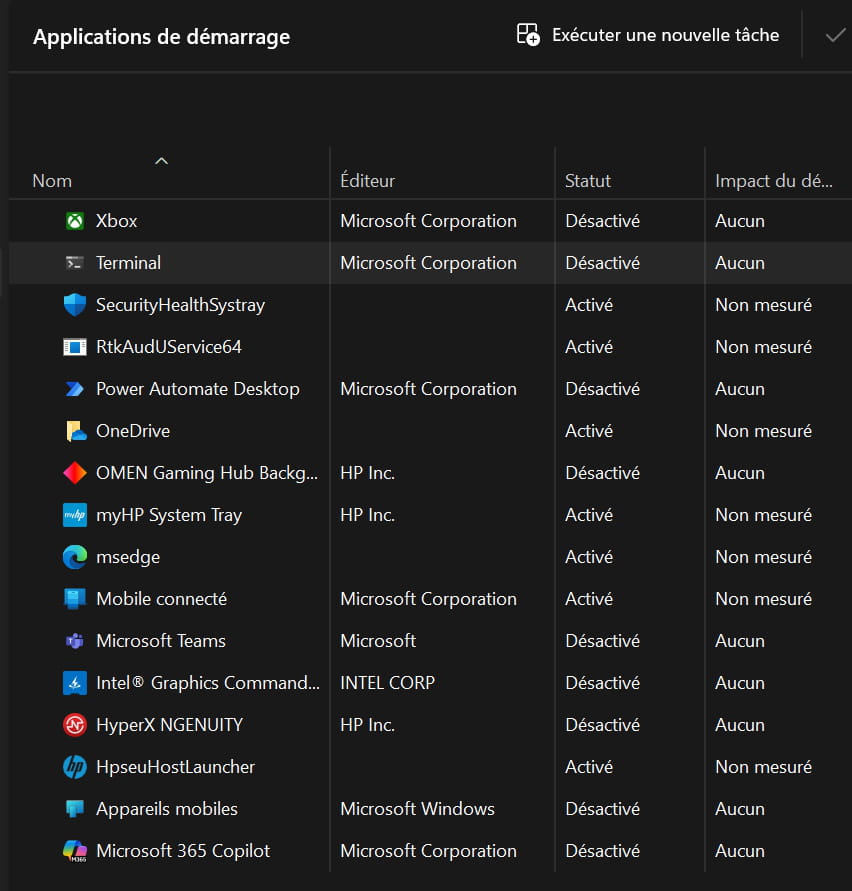The height and width of the screenshot is (891, 852).
Task: Click Non mesuré impact of RtkAudUService64
Action: pos(763,347)
